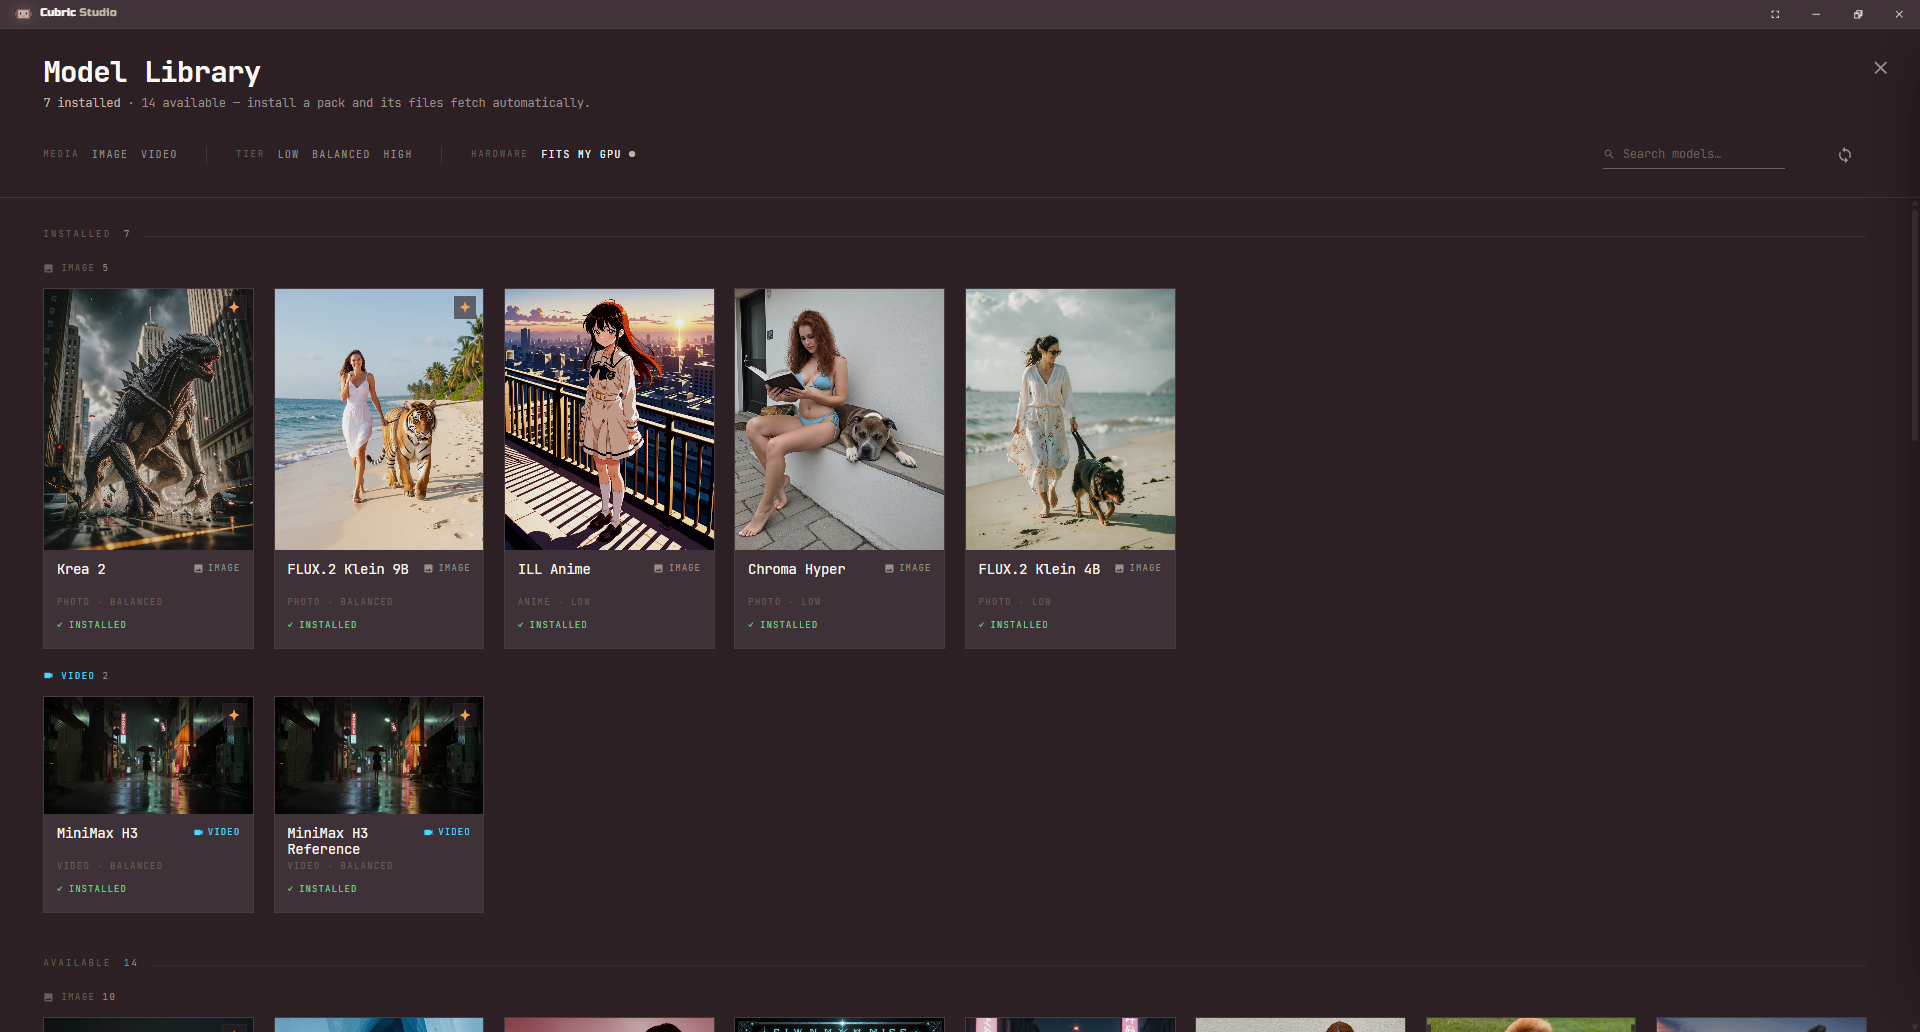Close the Model Library panel
Viewport: 1920px width, 1032px height.
[x=1880, y=68]
